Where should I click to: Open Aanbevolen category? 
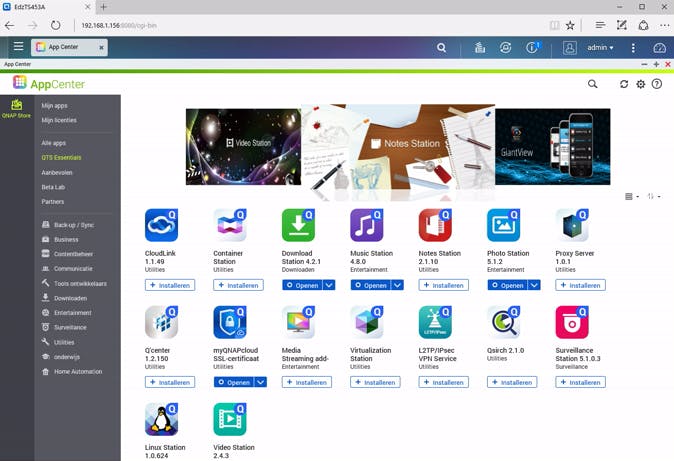click(x=57, y=172)
